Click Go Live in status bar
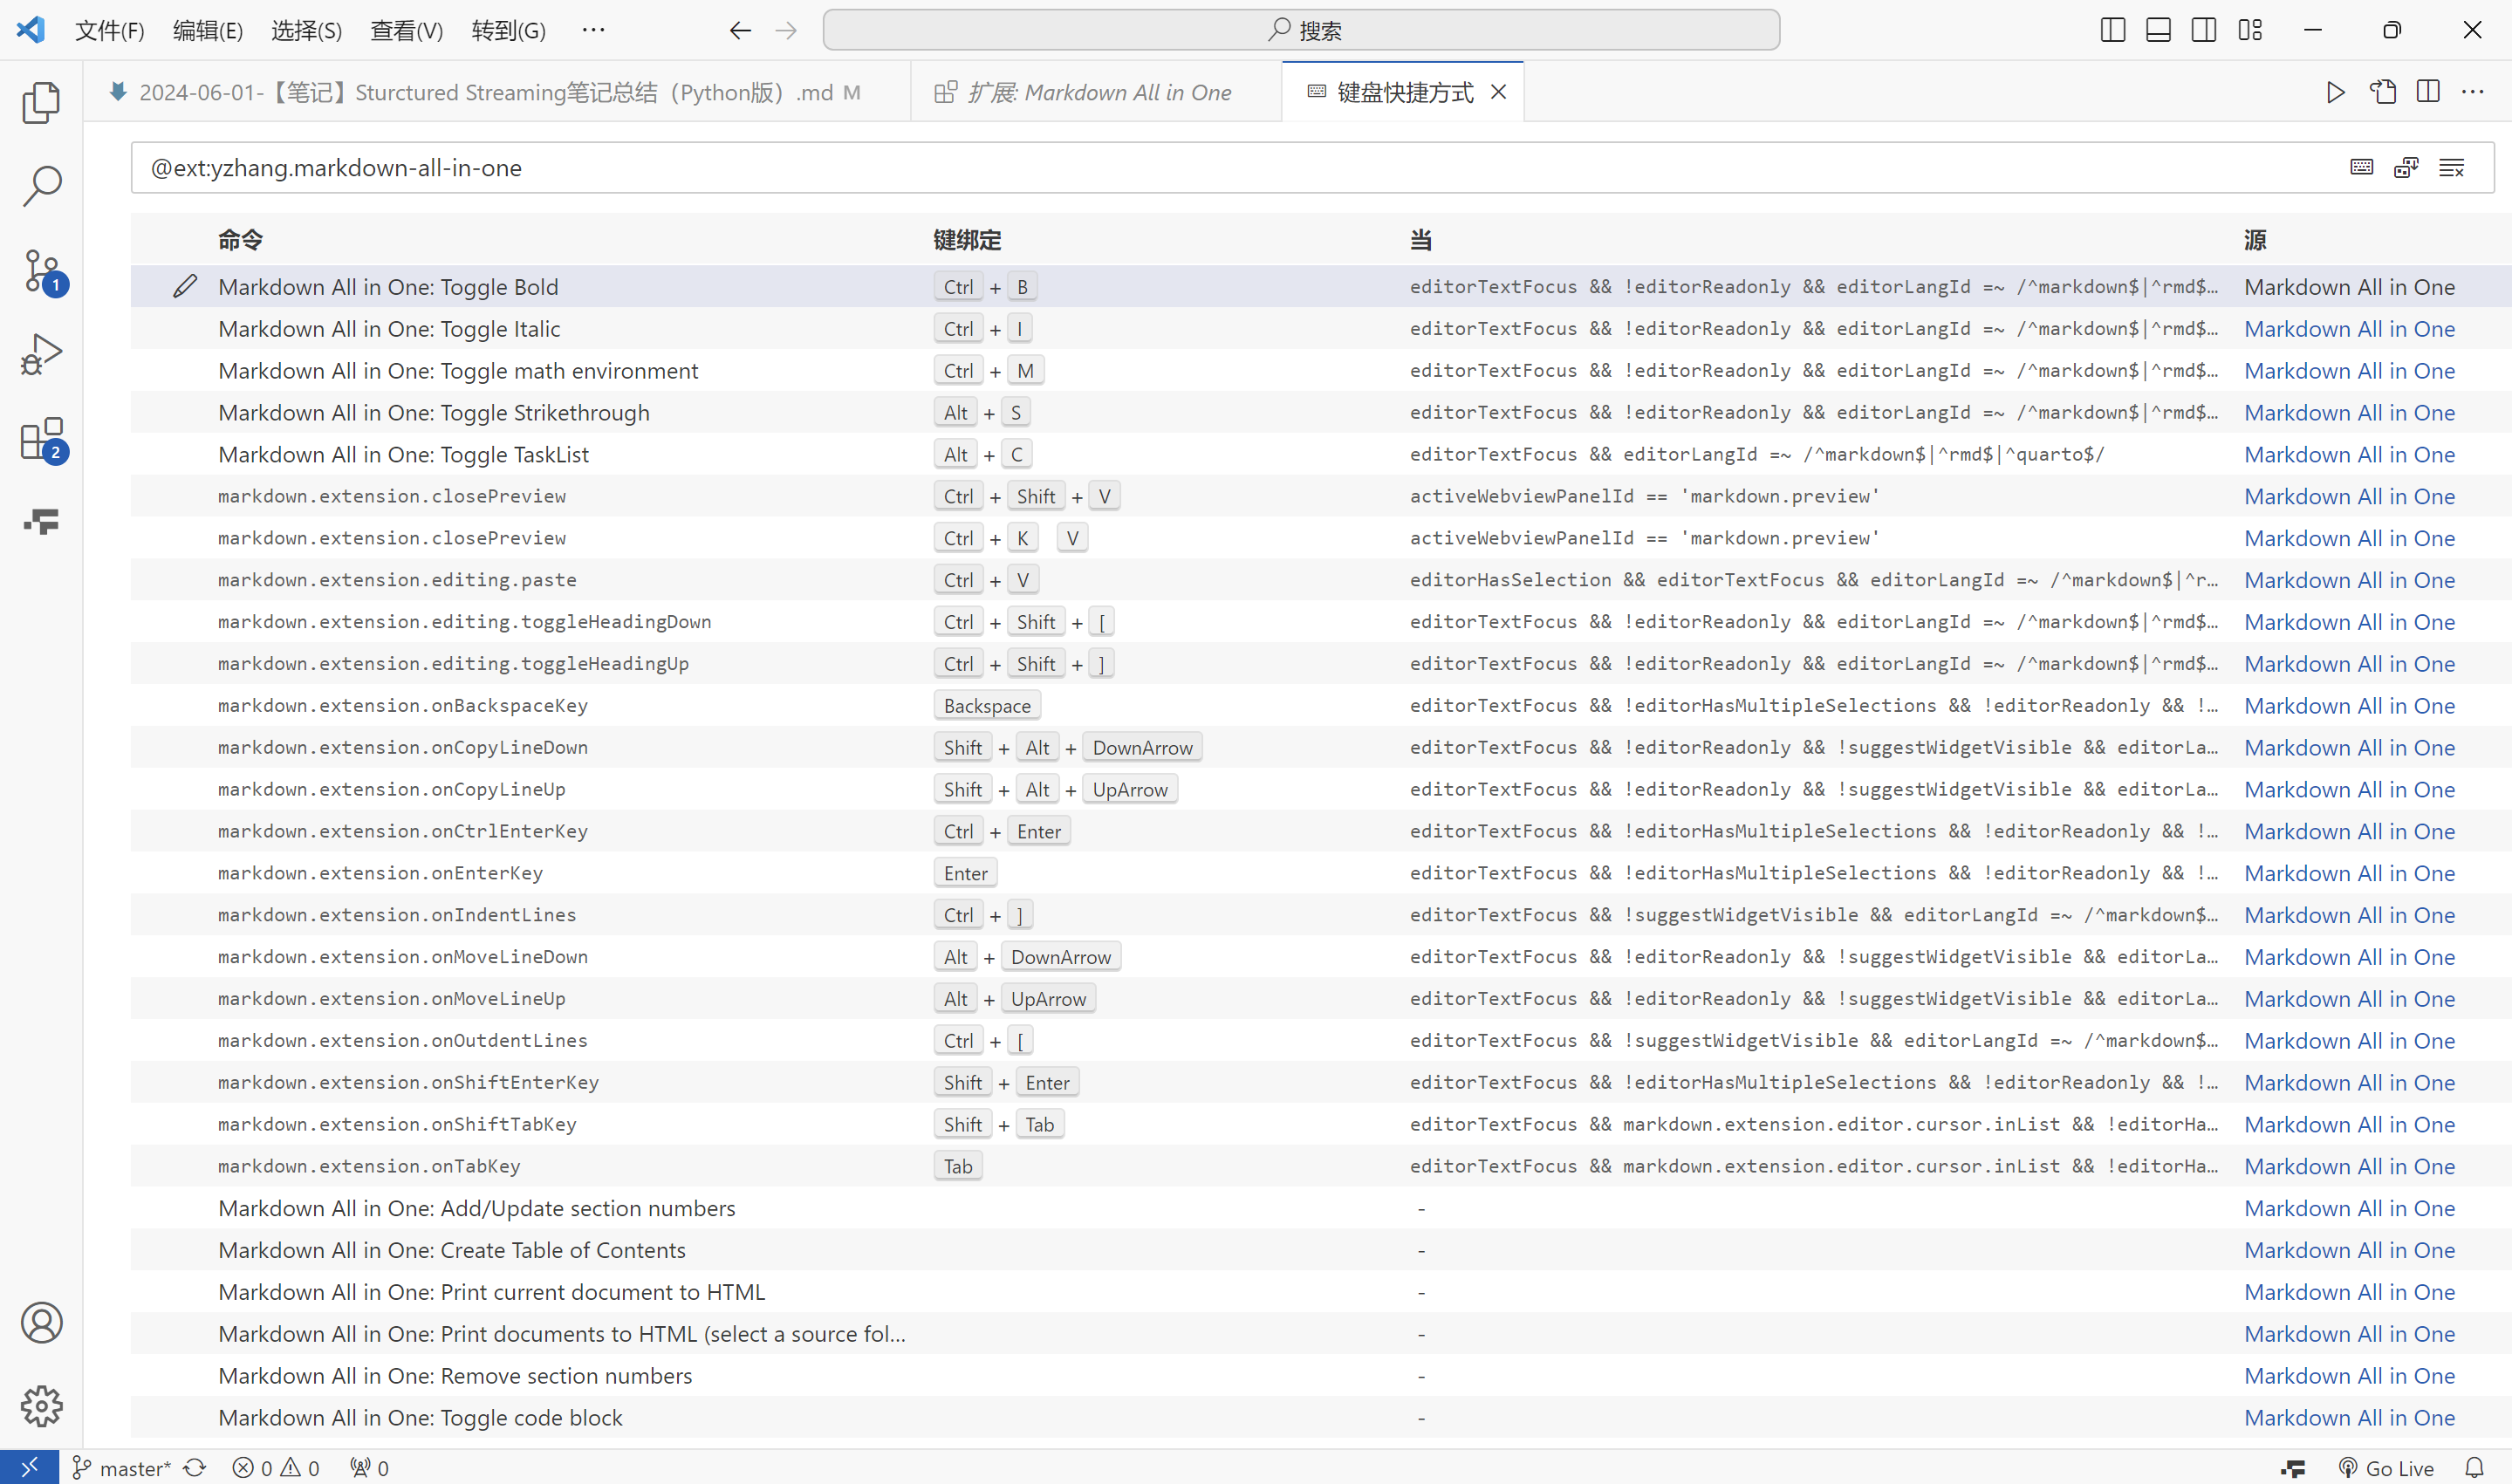The image size is (2512, 1484). tap(2386, 1467)
